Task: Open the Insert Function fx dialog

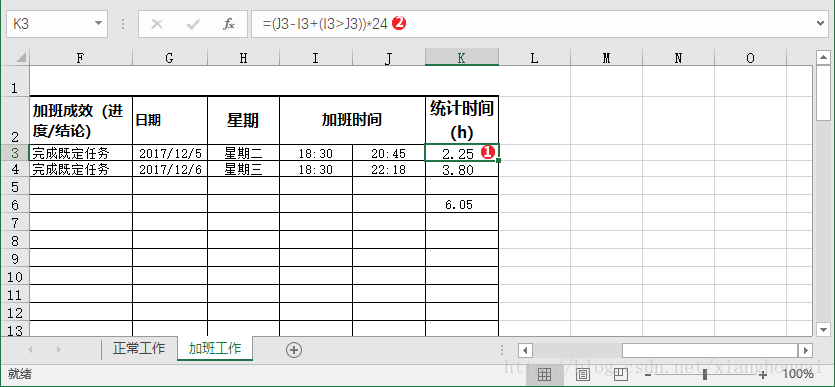Action: (x=229, y=24)
